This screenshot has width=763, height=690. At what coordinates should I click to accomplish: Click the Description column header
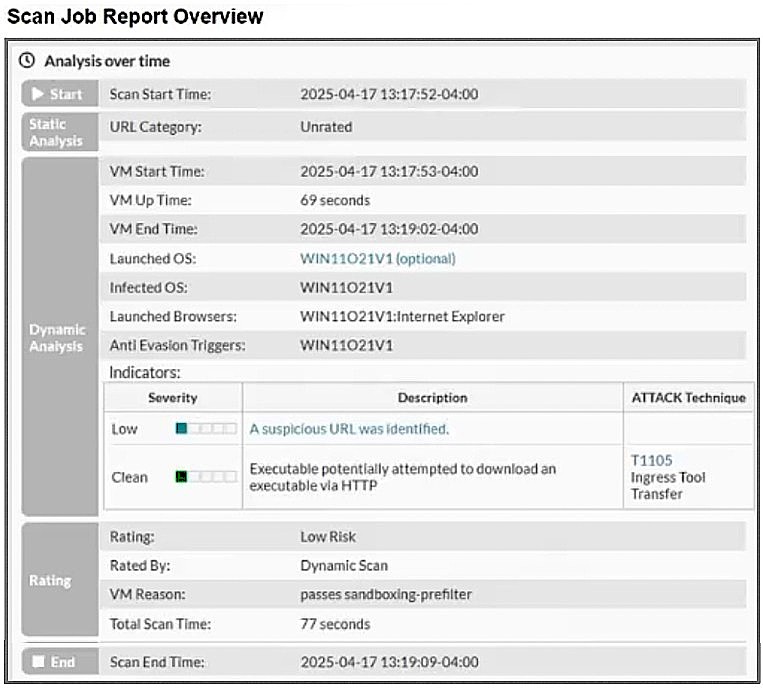(433, 398)
